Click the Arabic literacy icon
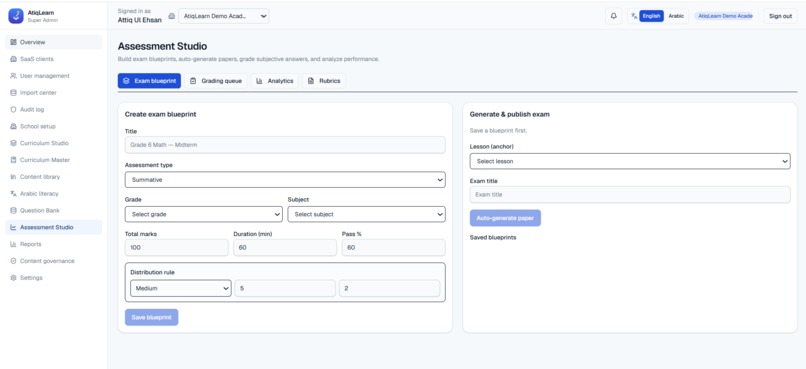The height and width of the screenshot is (369, 806). (x=13, y=194)
